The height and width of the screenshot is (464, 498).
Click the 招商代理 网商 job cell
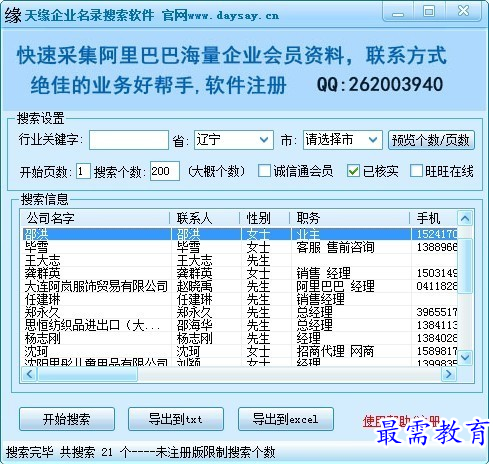pos(335,351)
